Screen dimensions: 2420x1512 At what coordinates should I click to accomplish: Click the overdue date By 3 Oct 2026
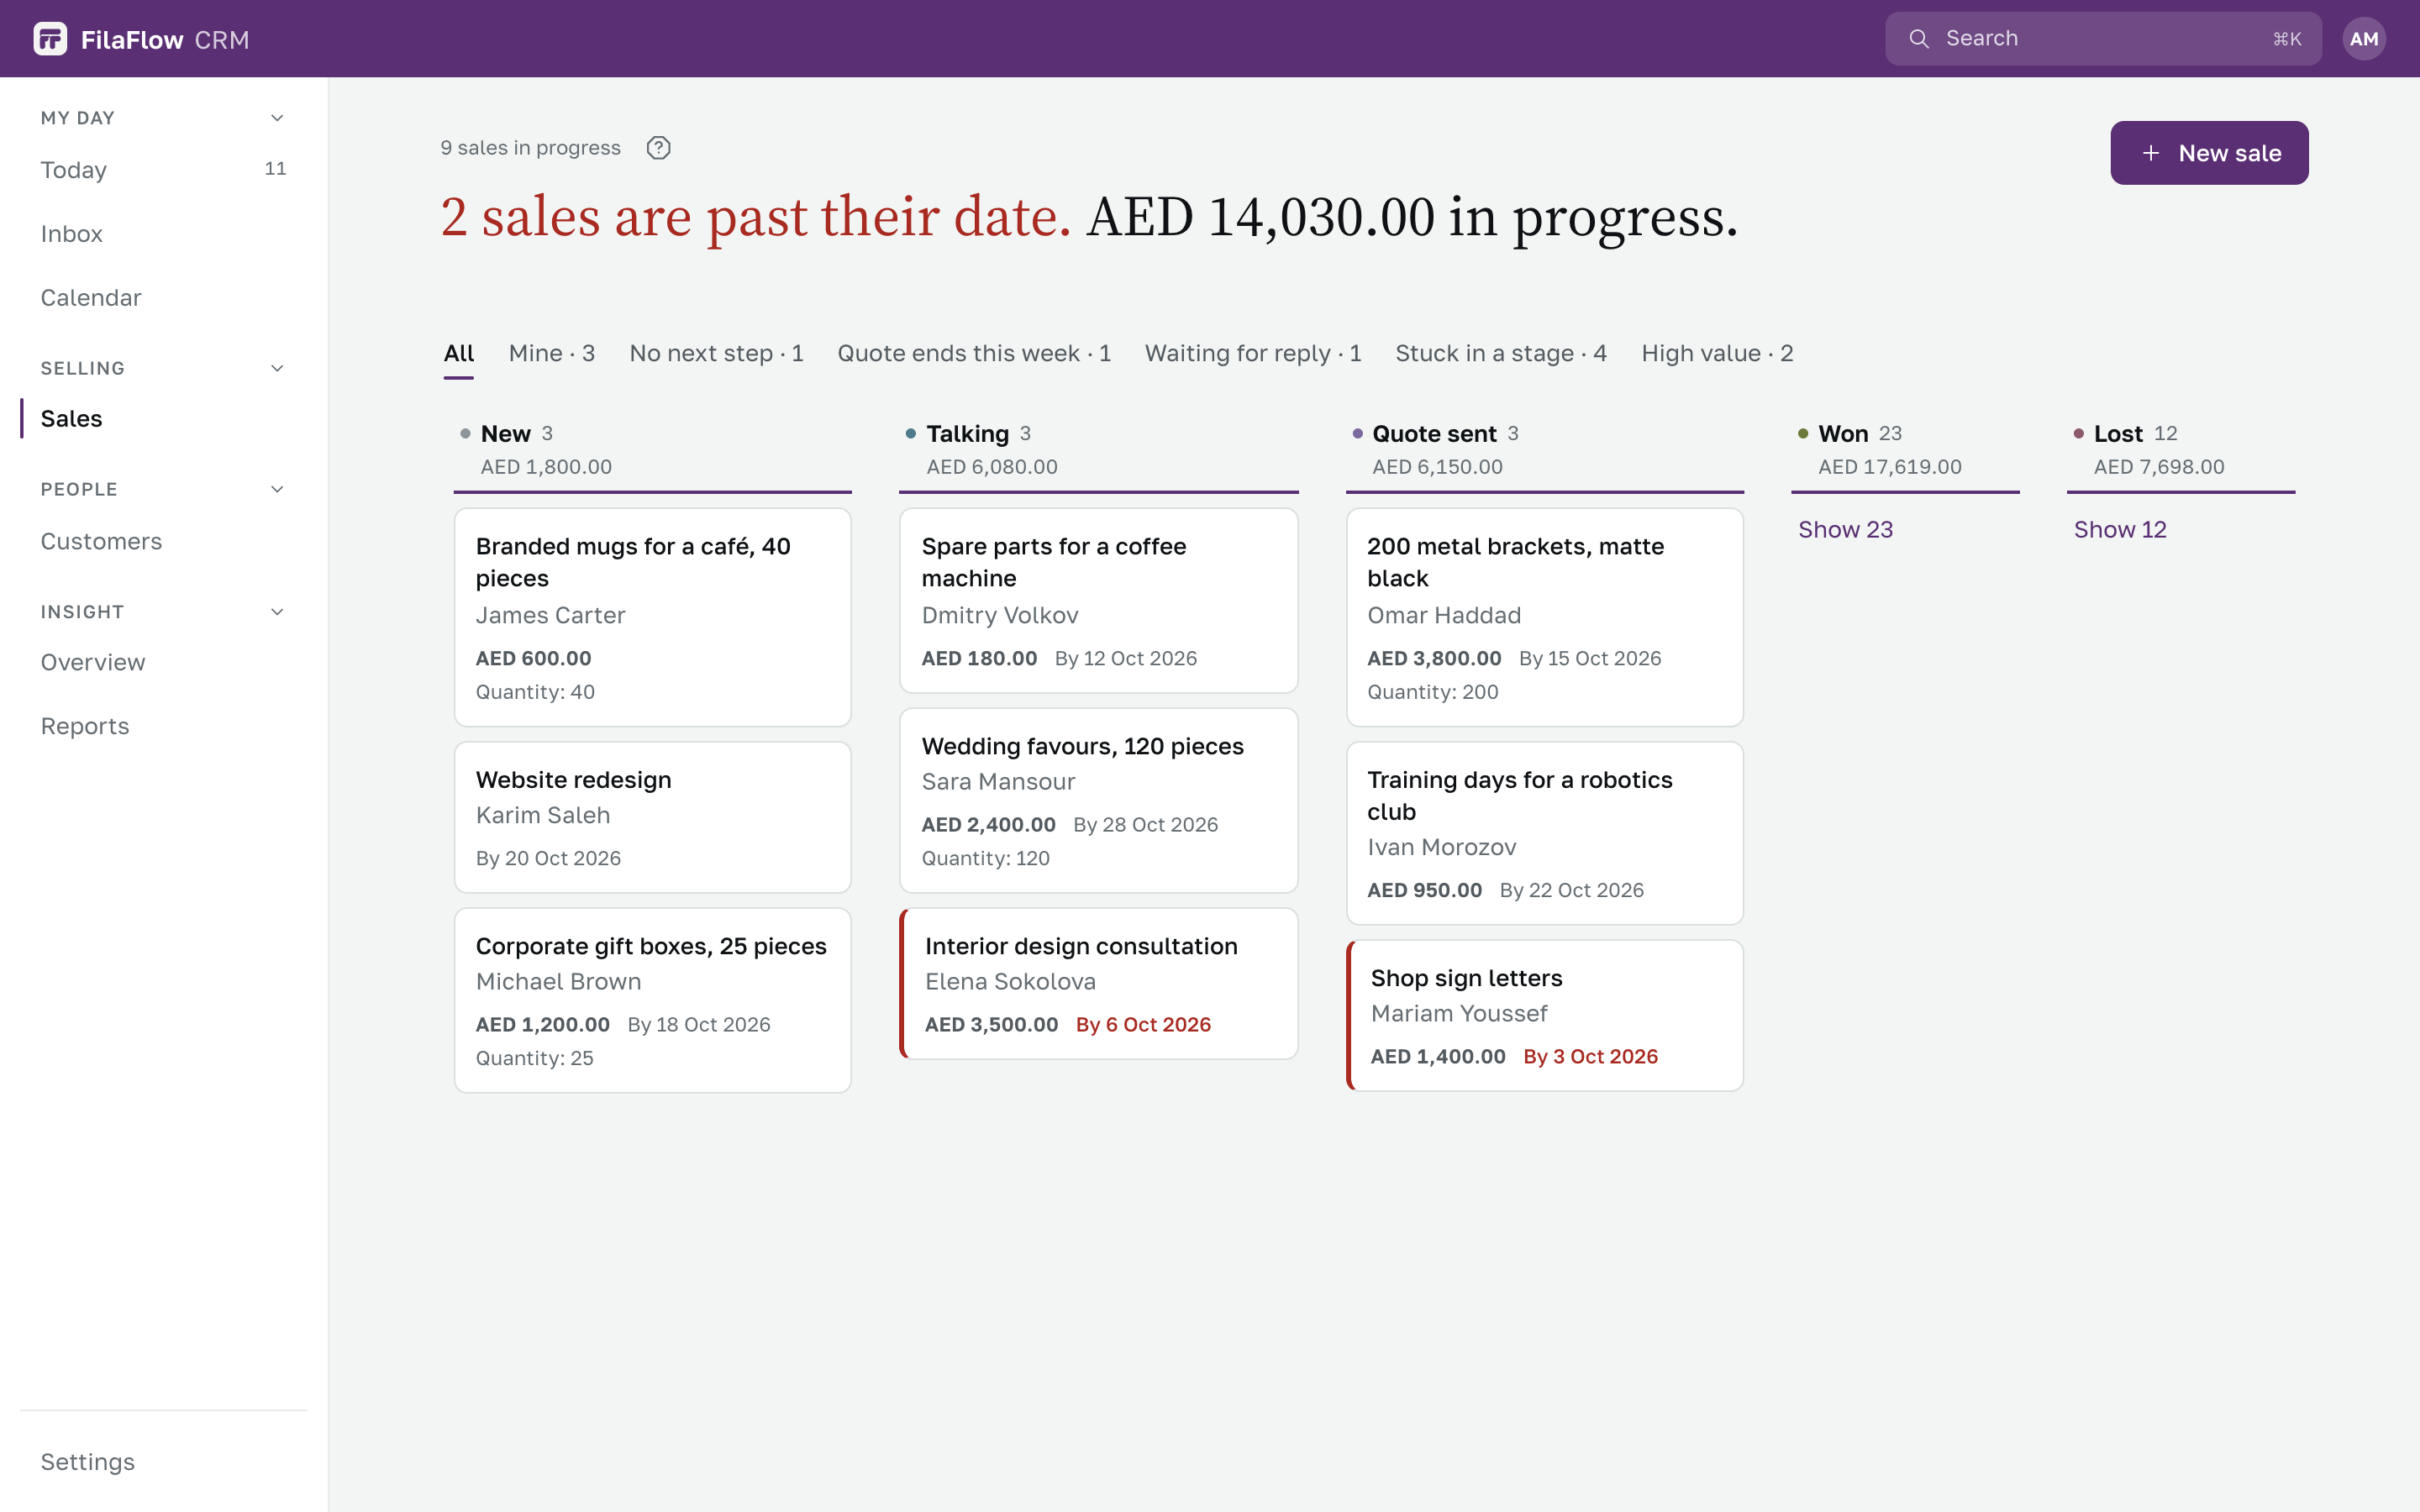point(1590,1057)
